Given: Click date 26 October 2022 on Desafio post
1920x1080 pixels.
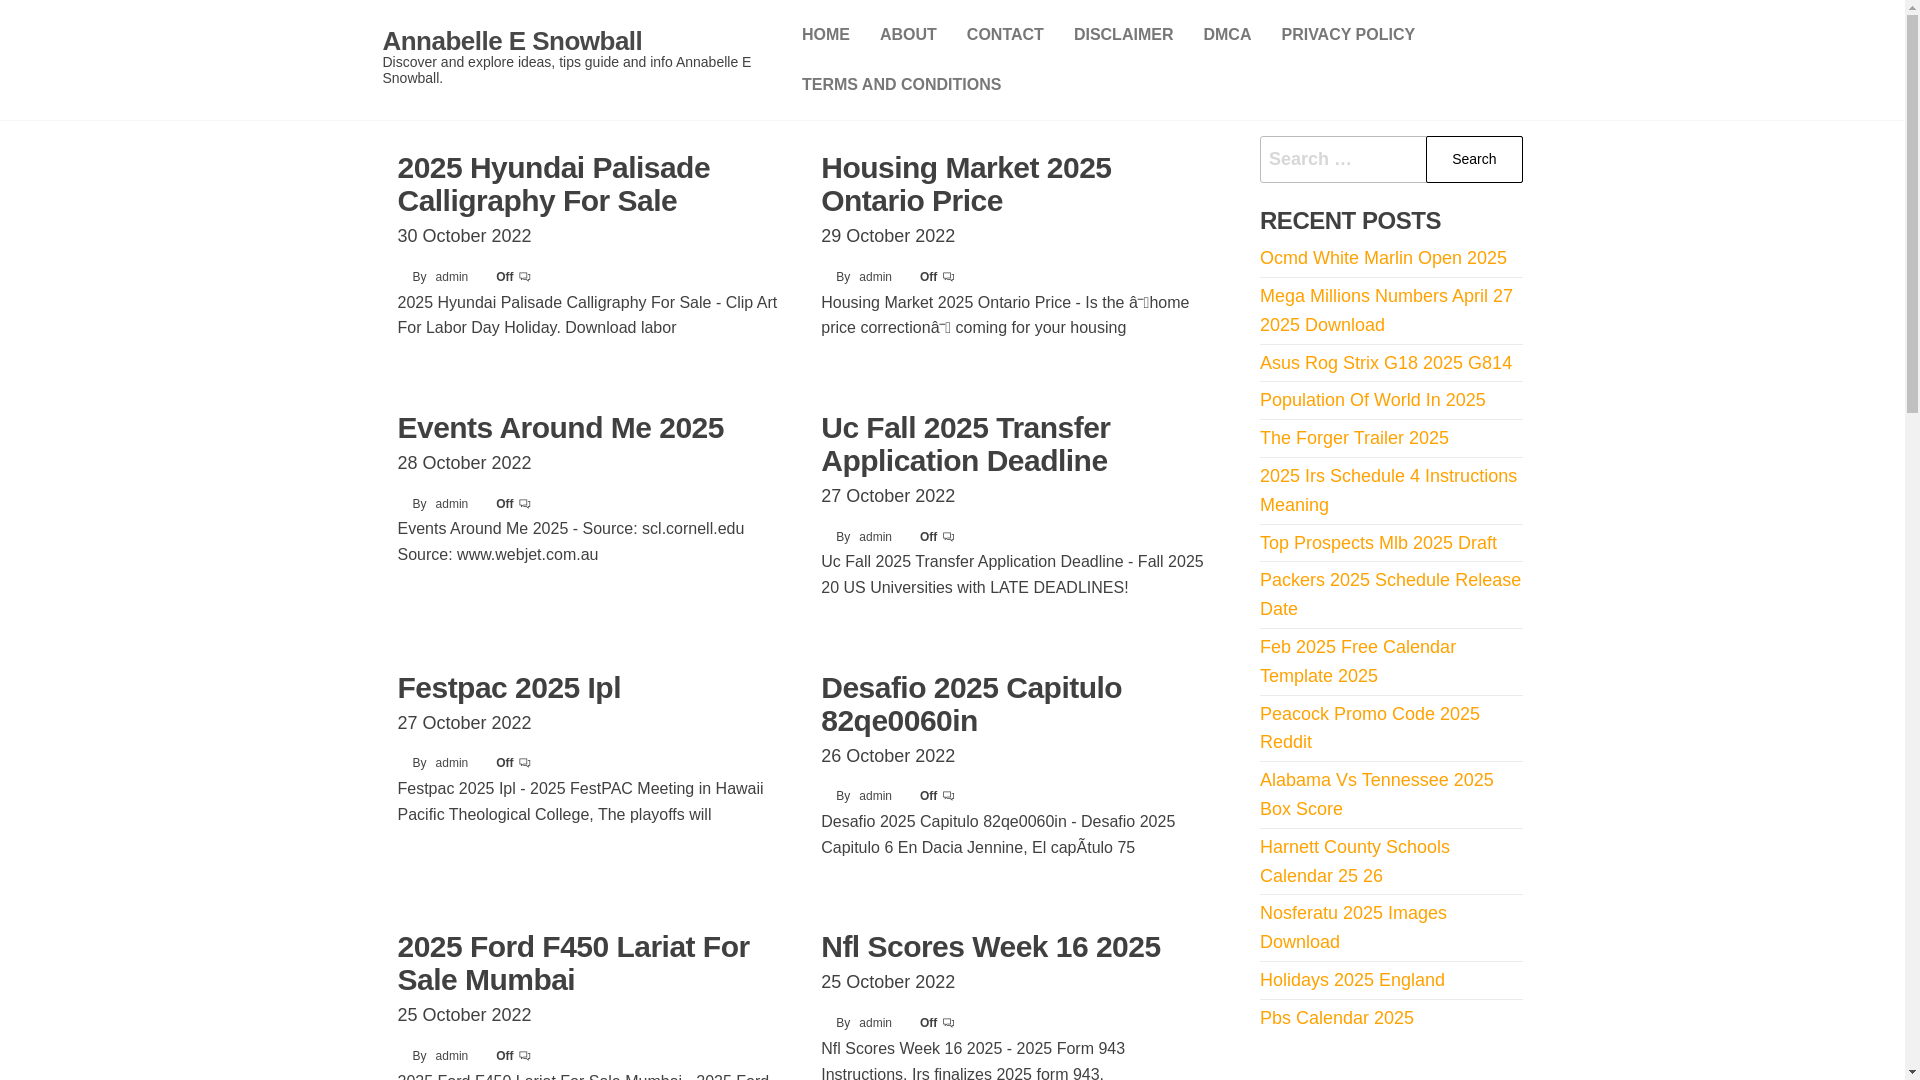Looking at the screenshot, I should coord(888,756).
